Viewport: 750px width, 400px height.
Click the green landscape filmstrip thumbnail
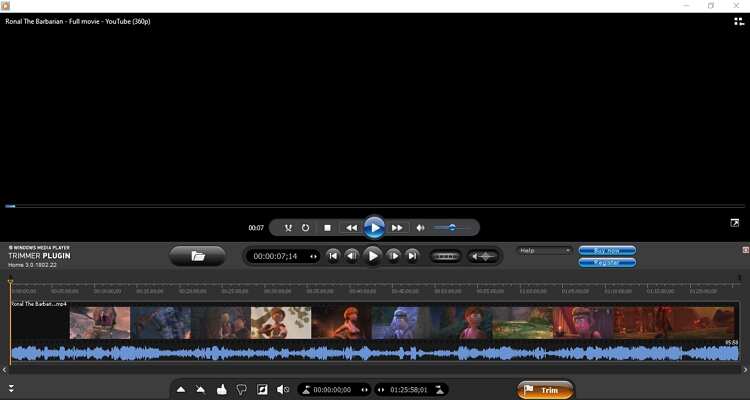pos(523,323)
